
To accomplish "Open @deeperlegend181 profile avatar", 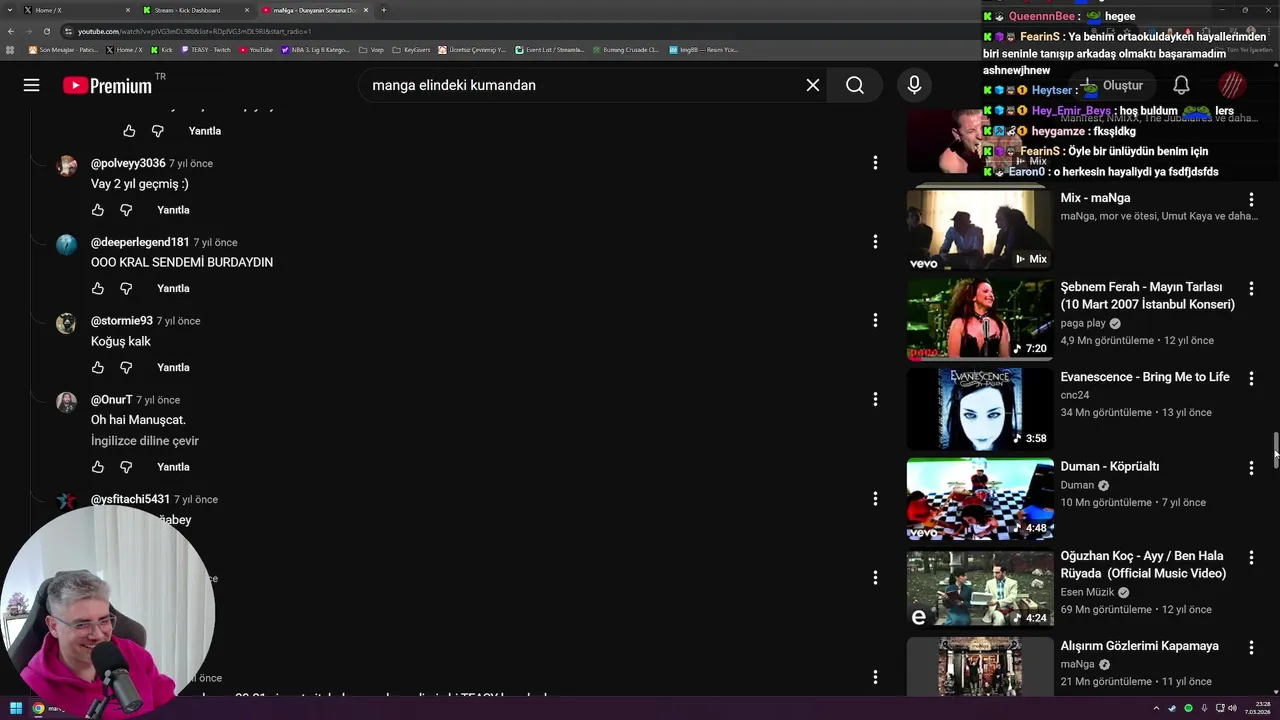I will [x=66, y=245].
